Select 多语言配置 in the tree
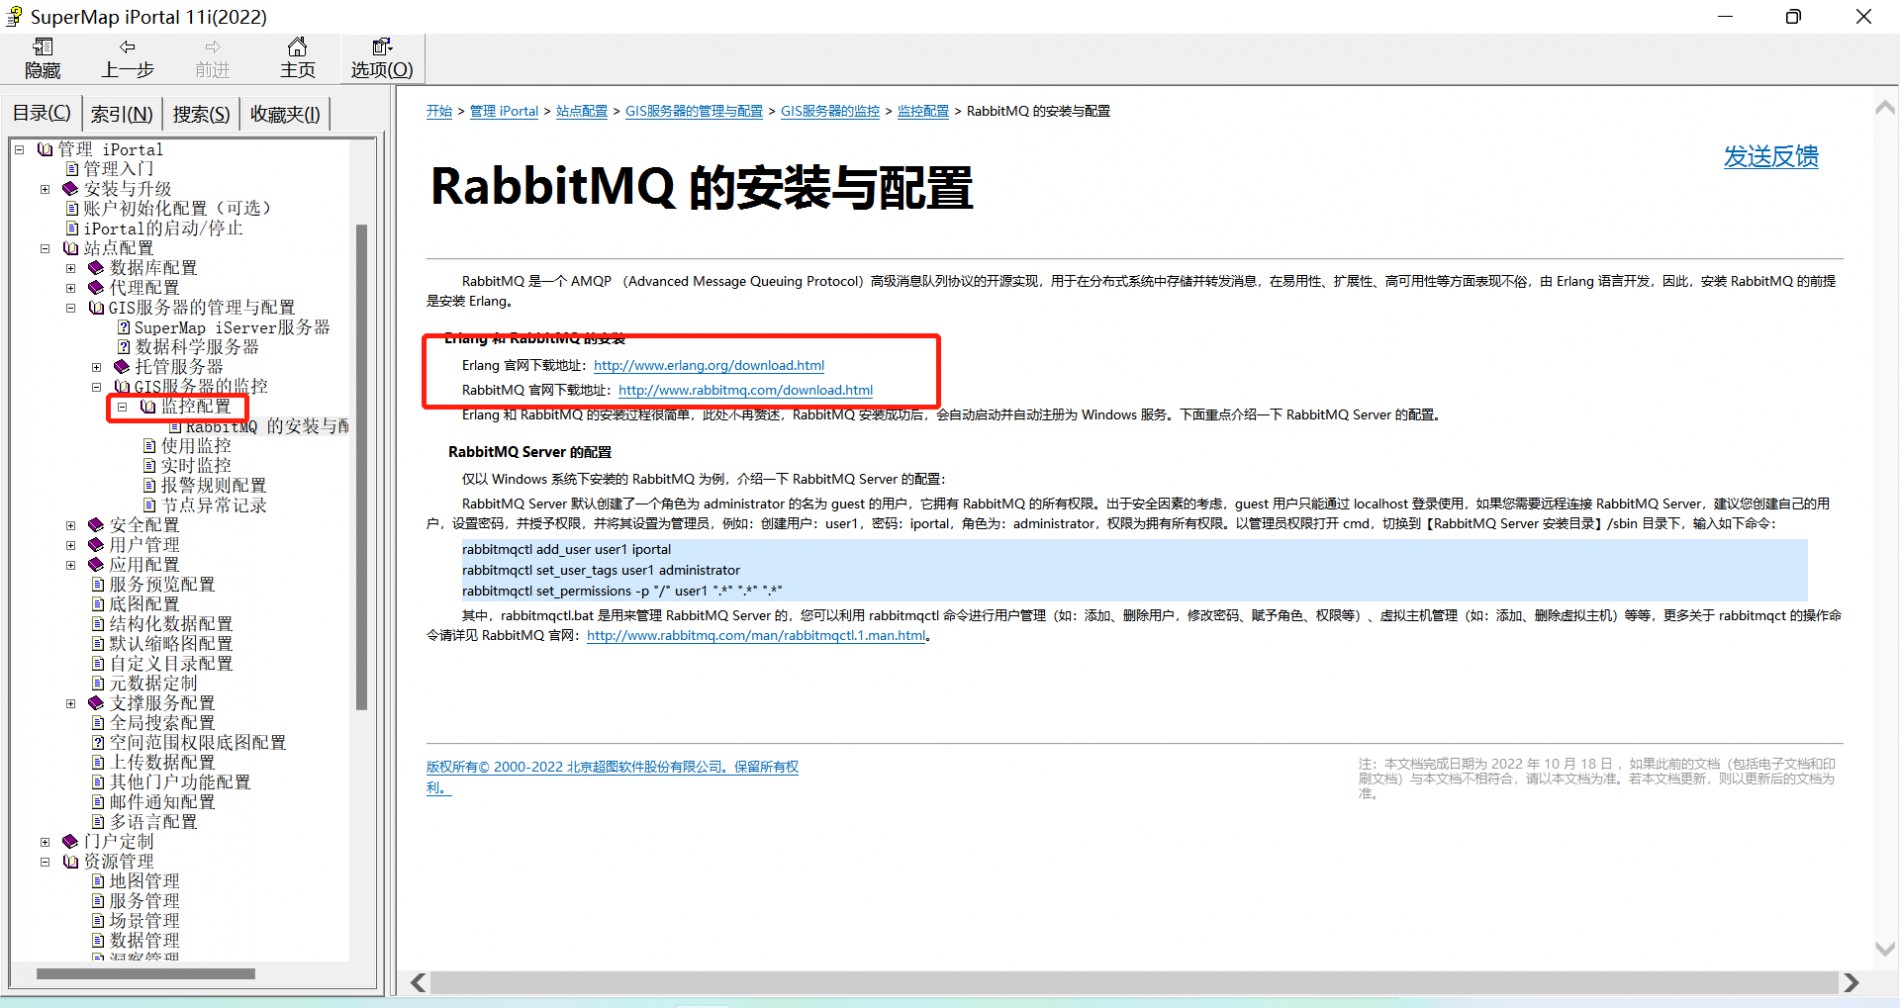1900x1008 pixels. coord(153,822)
